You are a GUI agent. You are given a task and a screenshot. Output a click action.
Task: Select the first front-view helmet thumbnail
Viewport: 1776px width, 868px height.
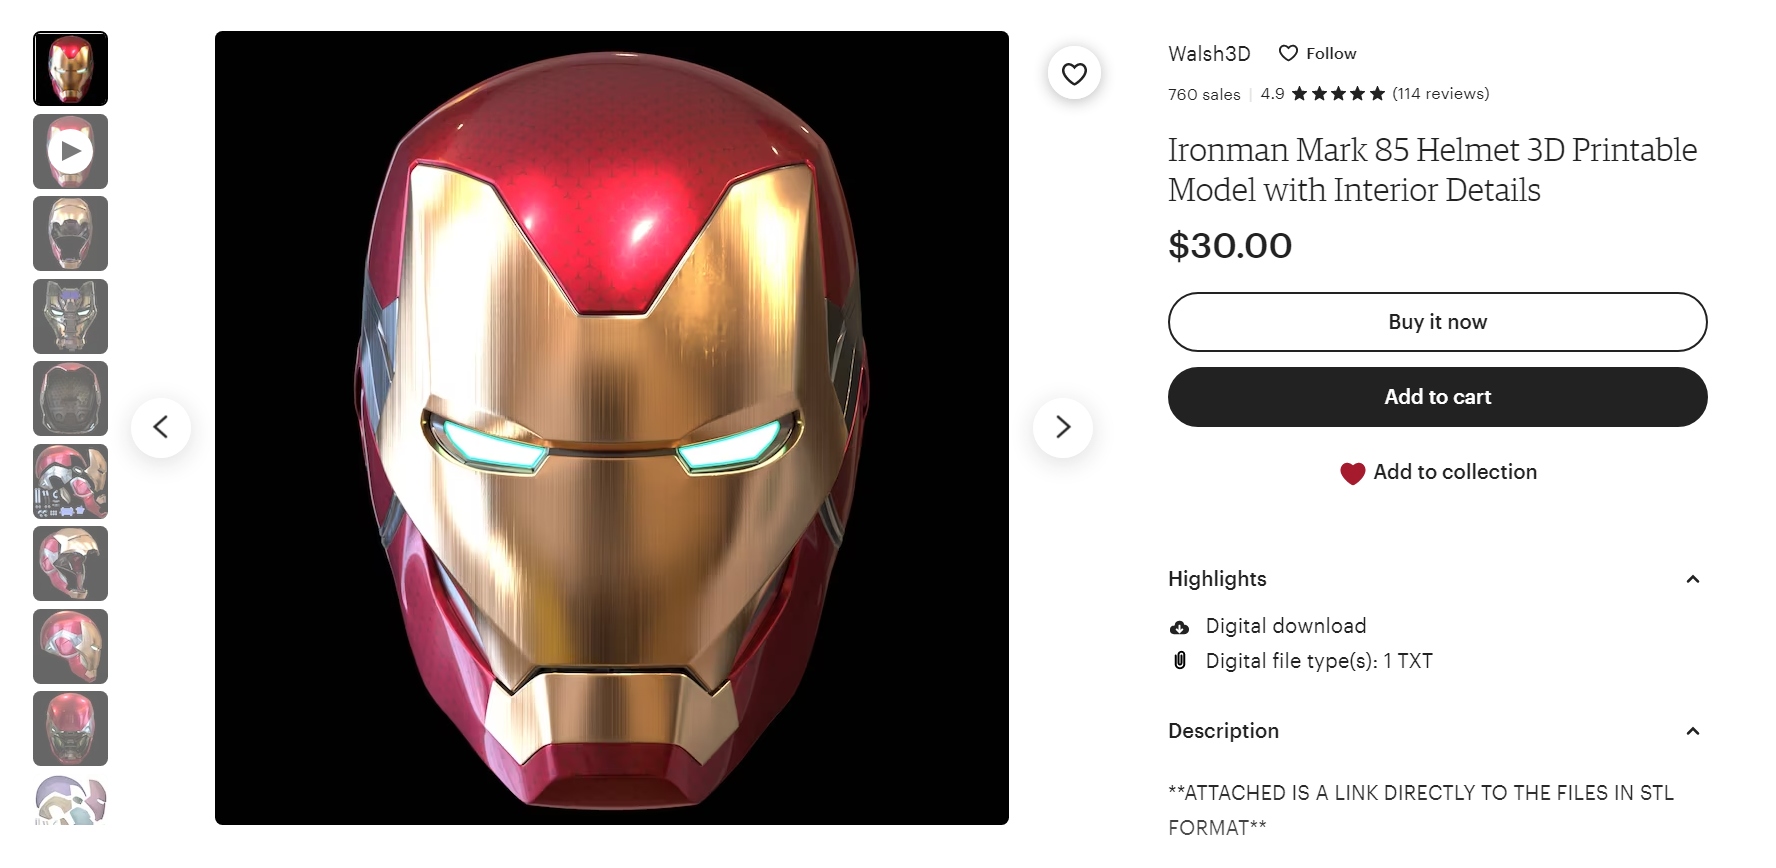(x=70, y=69)
